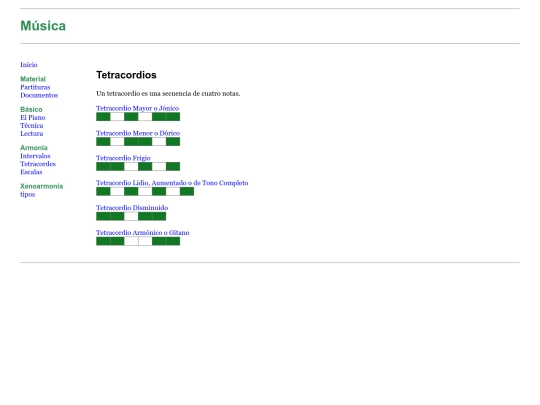540x405 pixels.
Task: Click the Menor o Dórico interval diagram
Action: coord(138,142)
